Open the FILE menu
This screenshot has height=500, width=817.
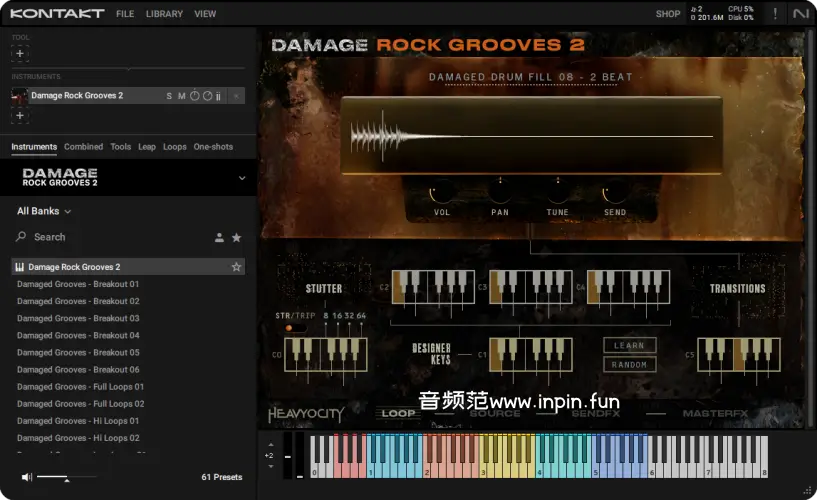(x=125, y=14)
